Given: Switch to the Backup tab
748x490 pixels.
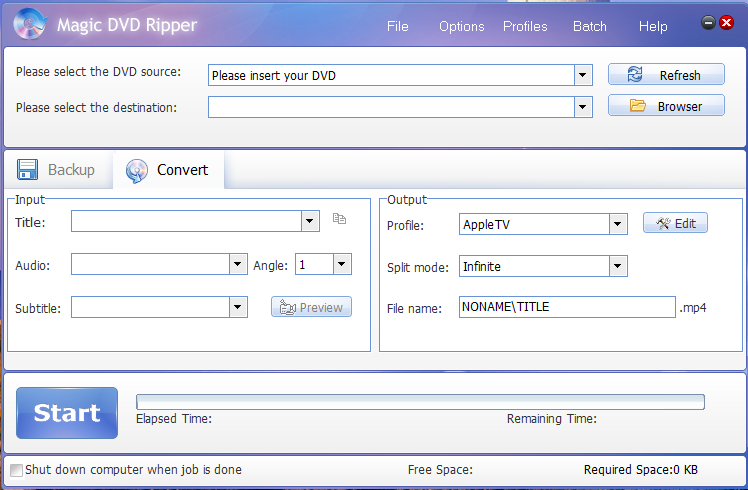Looking at the screenshot, I should point(57,170).
